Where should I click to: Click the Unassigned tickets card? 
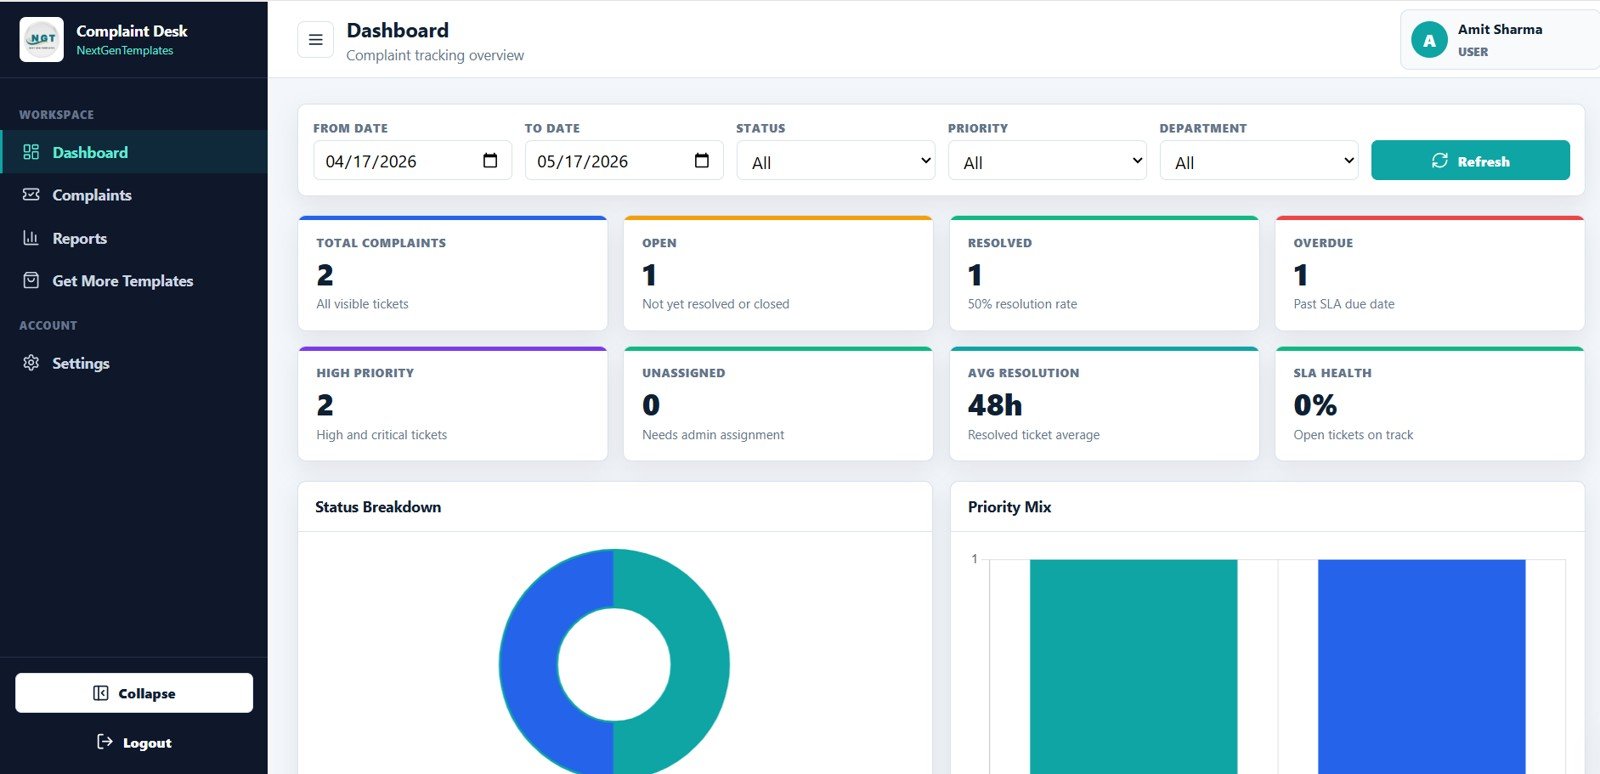click(778, 404)
